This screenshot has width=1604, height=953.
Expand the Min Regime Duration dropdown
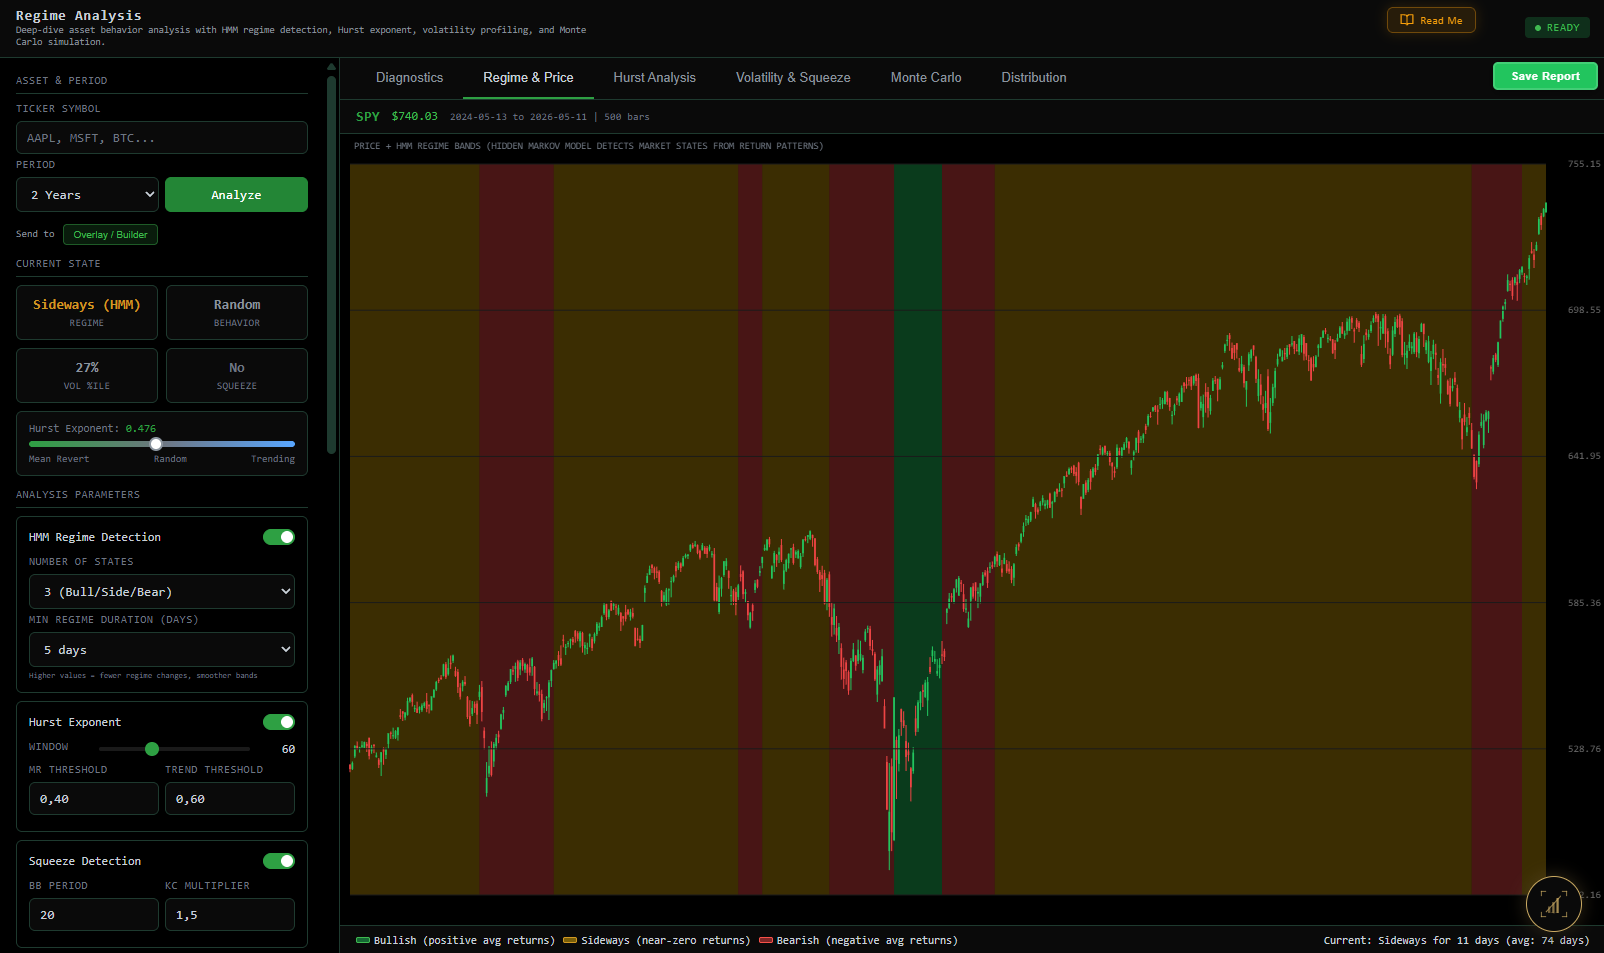pyautogui.click(x=162, y=650)
